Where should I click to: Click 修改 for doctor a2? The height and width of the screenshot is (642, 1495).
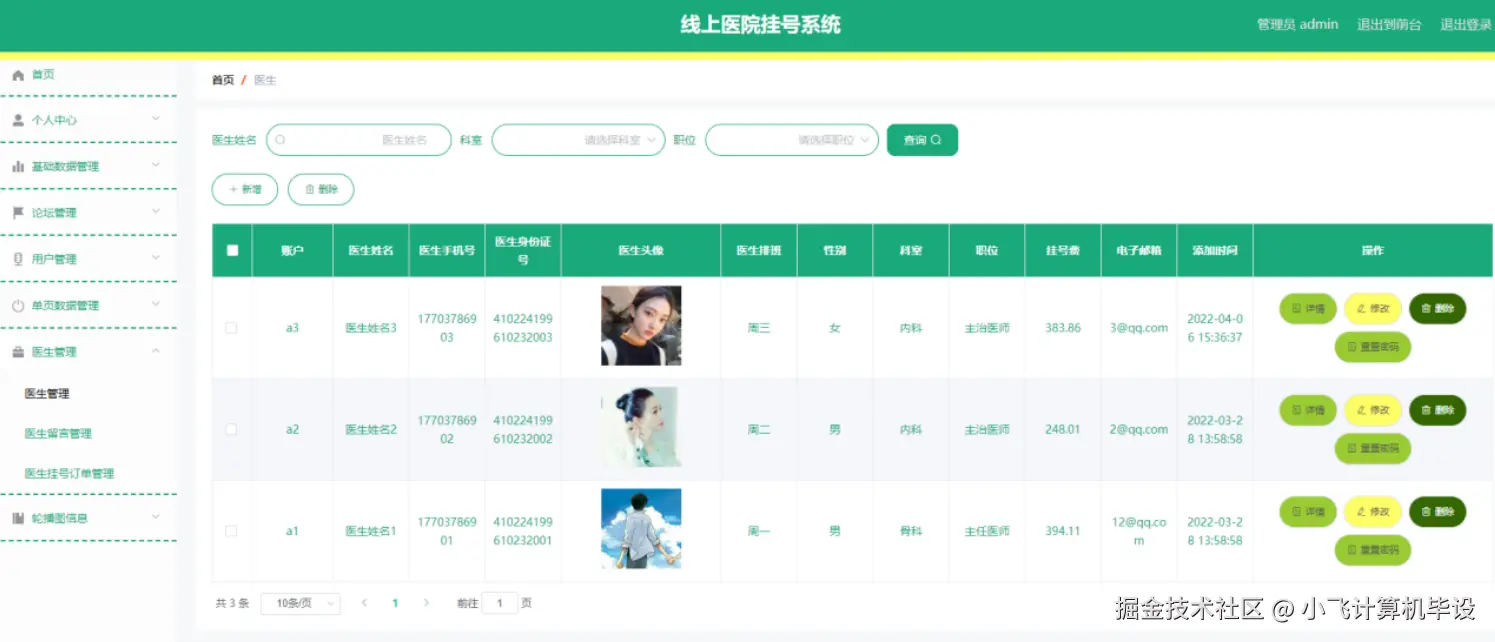point(1373,410)
